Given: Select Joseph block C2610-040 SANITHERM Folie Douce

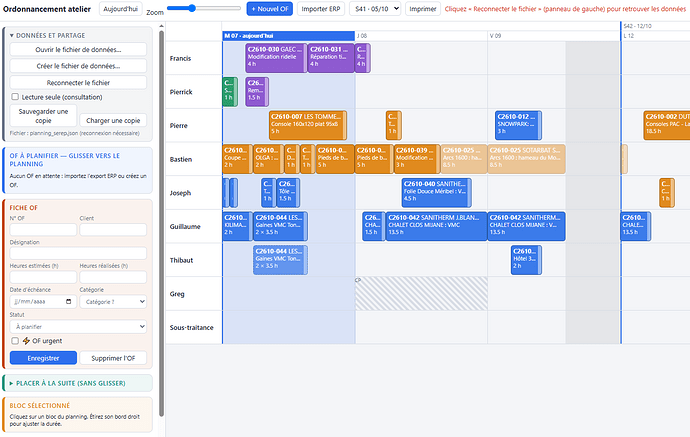Looking at the screenshot, I should click(436, 193).
